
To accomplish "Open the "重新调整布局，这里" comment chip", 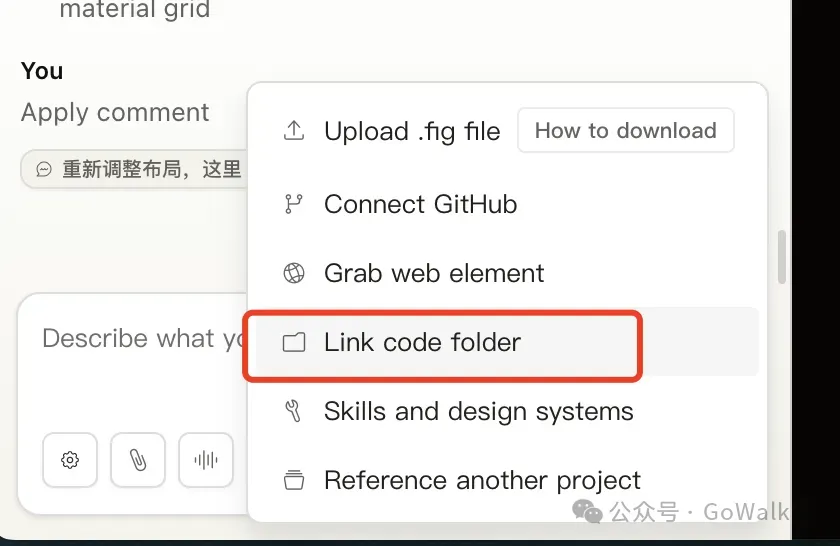I will tap(150, 170).
